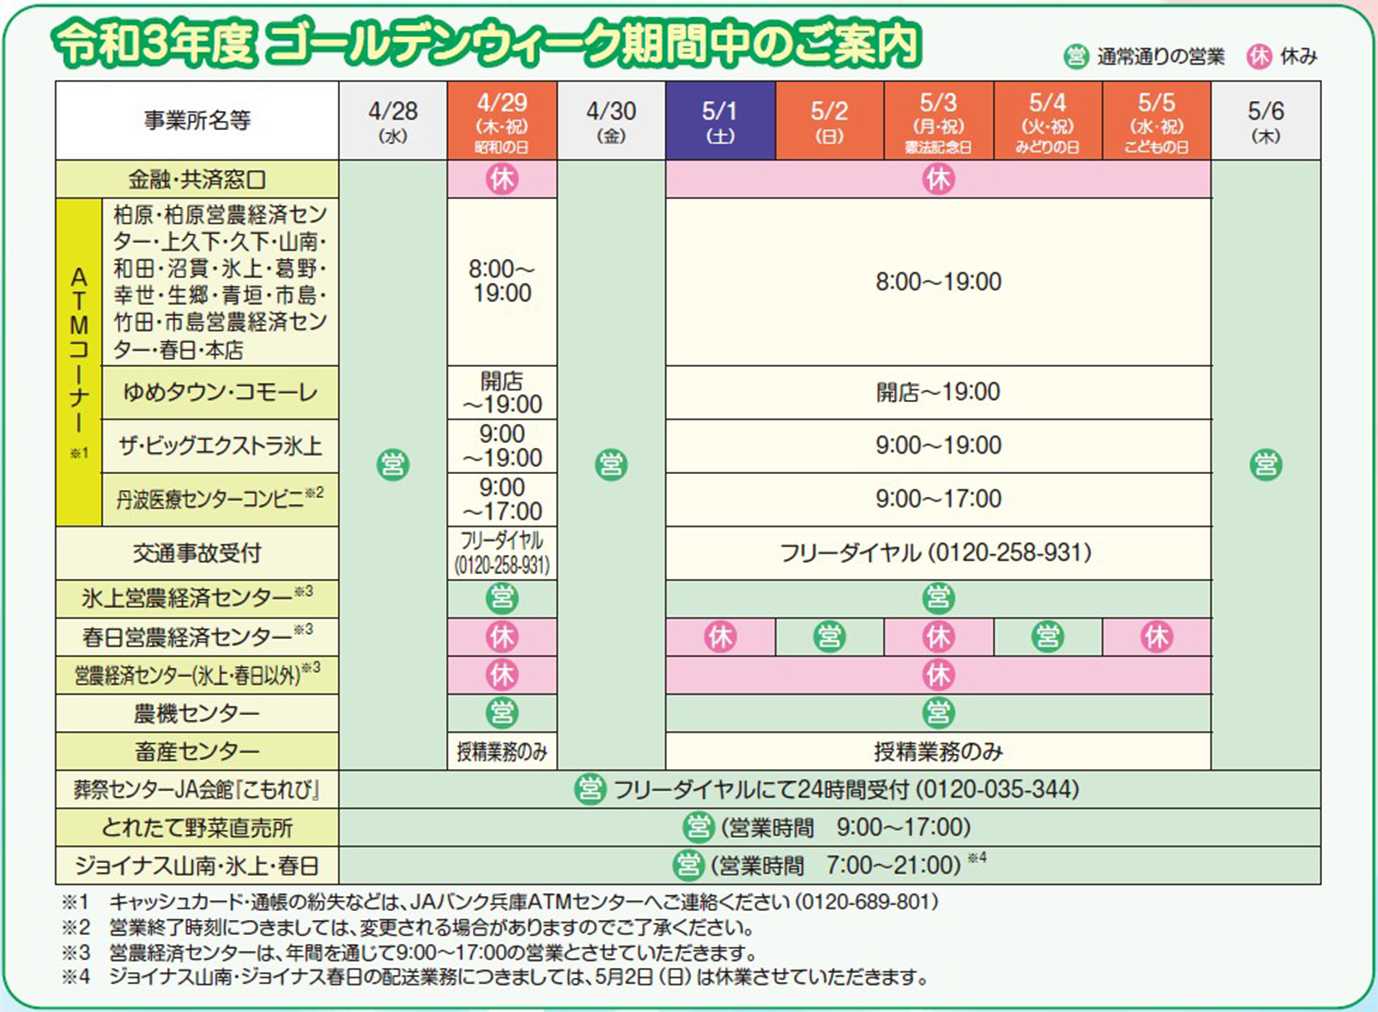Select the purple 5/1 (土) date header
This screenshot has width=1378, height=1012.
coord(720,120)
